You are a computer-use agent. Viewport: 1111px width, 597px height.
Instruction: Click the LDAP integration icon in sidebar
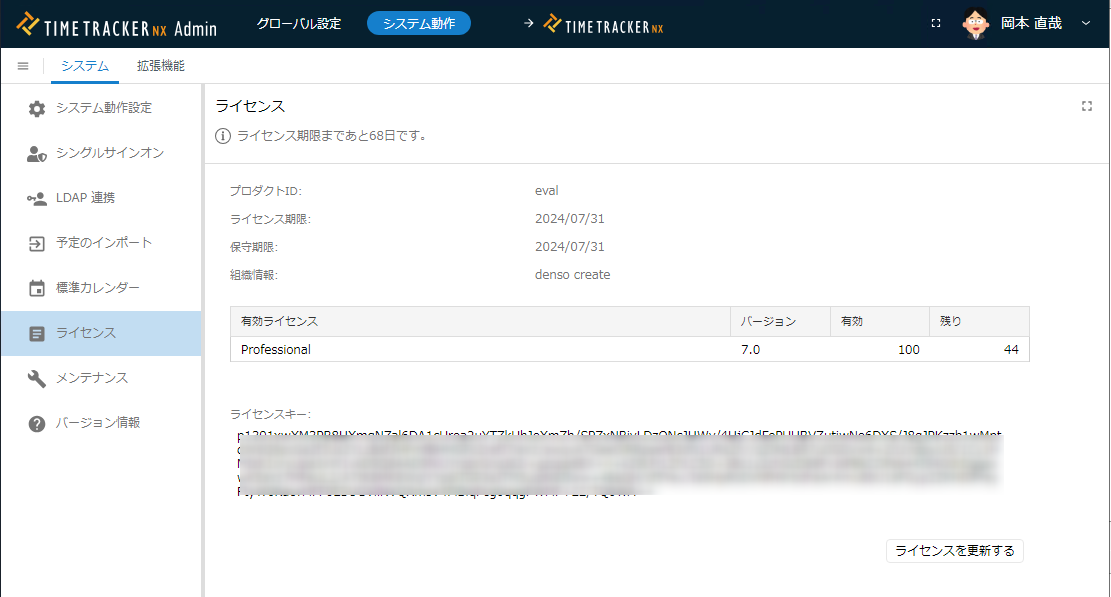click(x=37, y=198)
